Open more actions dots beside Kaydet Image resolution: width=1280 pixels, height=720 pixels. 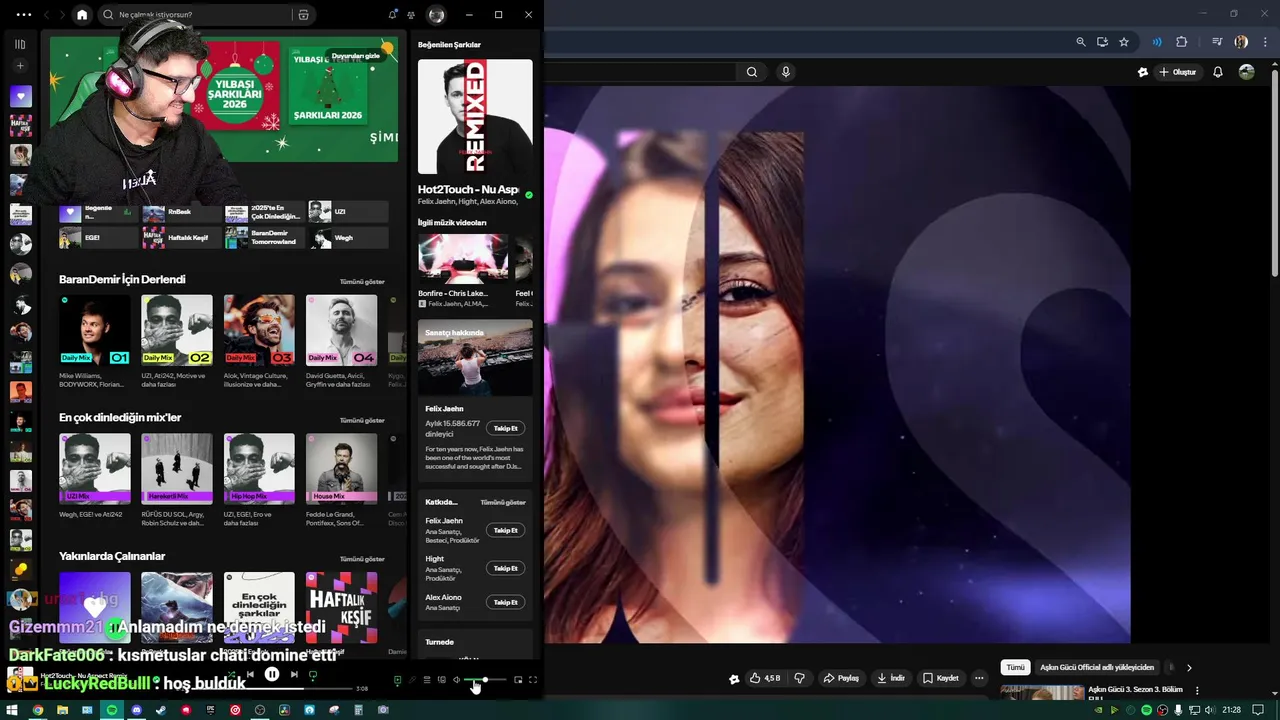click(979, 678)
